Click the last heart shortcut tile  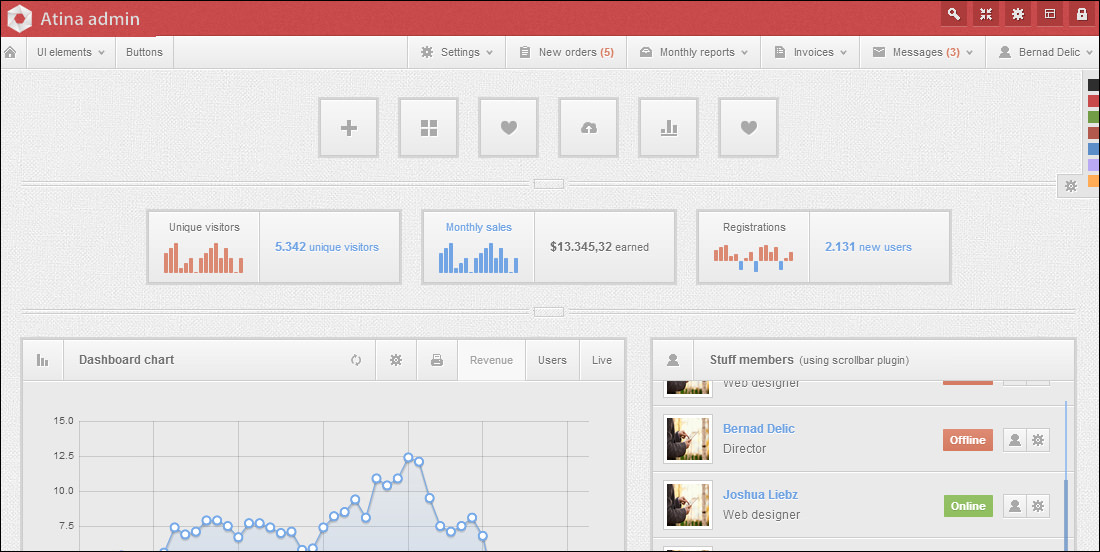749,128
